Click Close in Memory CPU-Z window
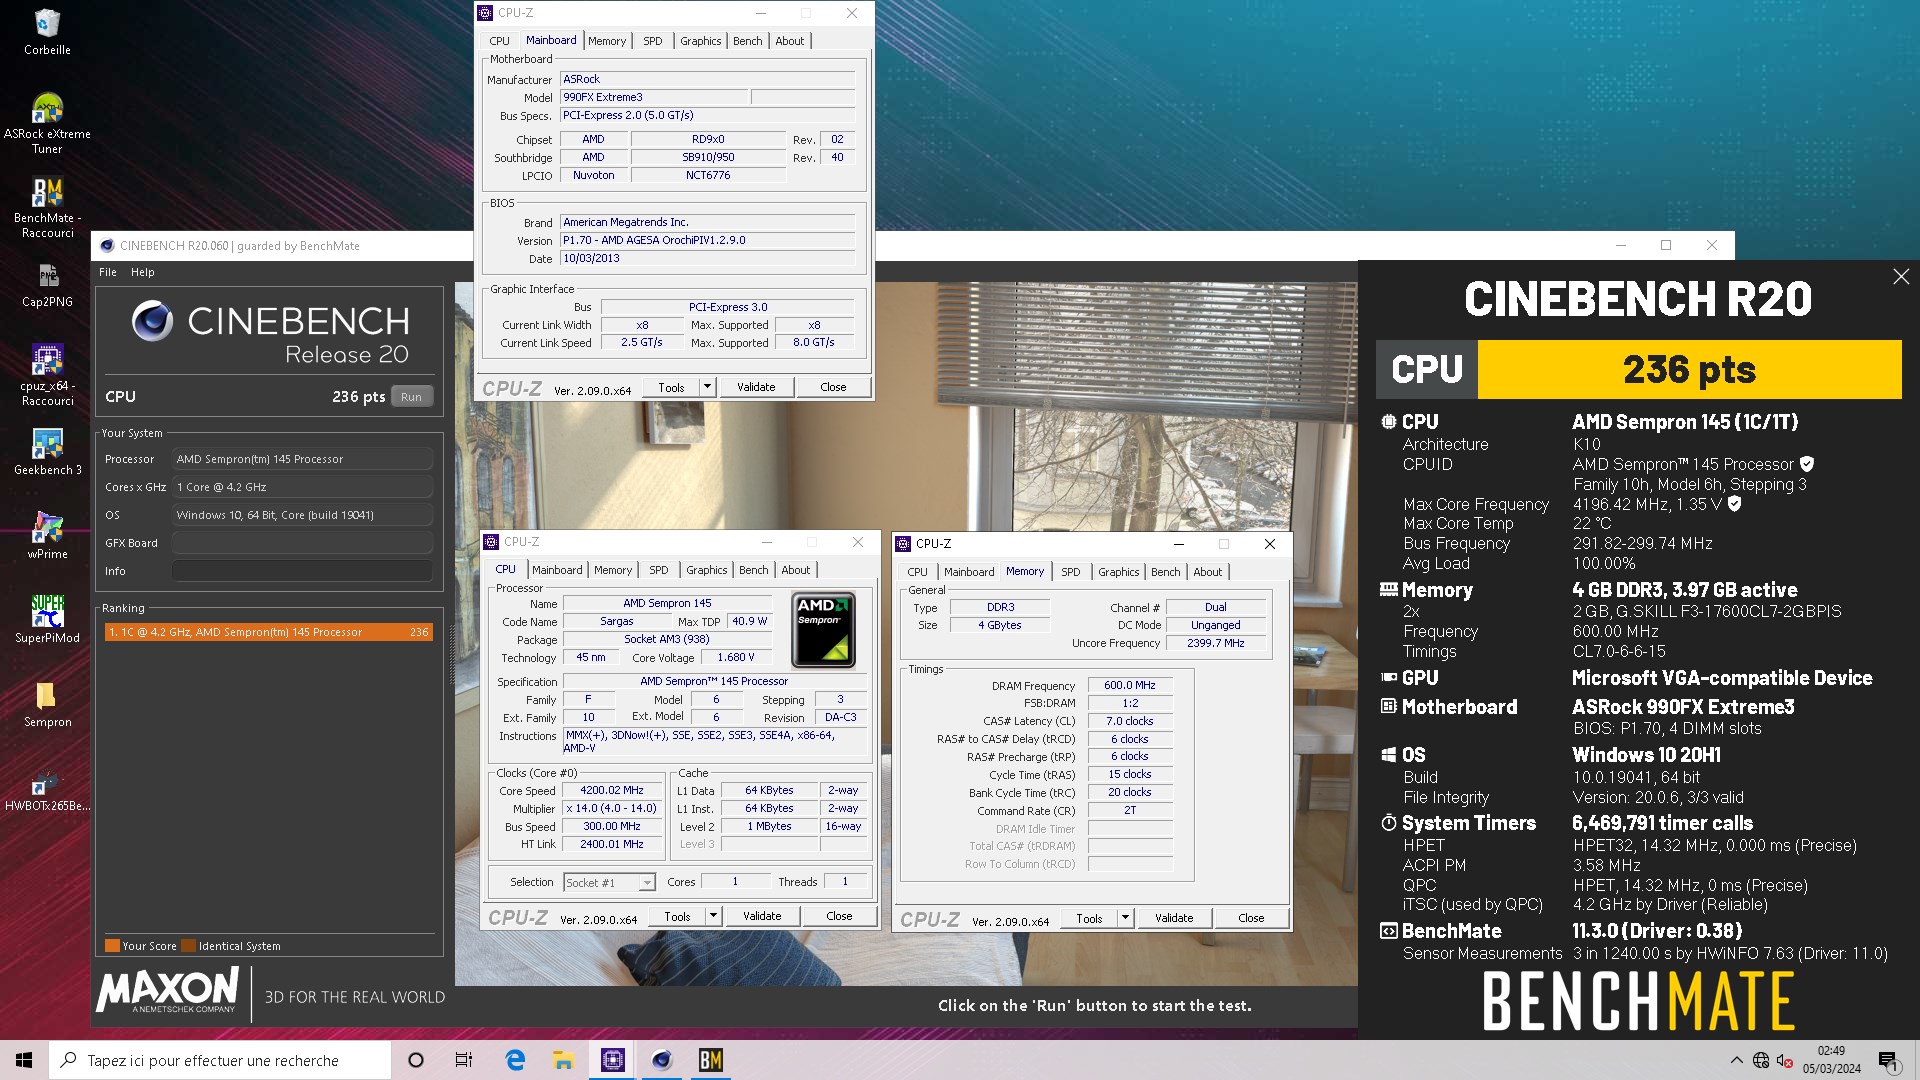 1251,918
